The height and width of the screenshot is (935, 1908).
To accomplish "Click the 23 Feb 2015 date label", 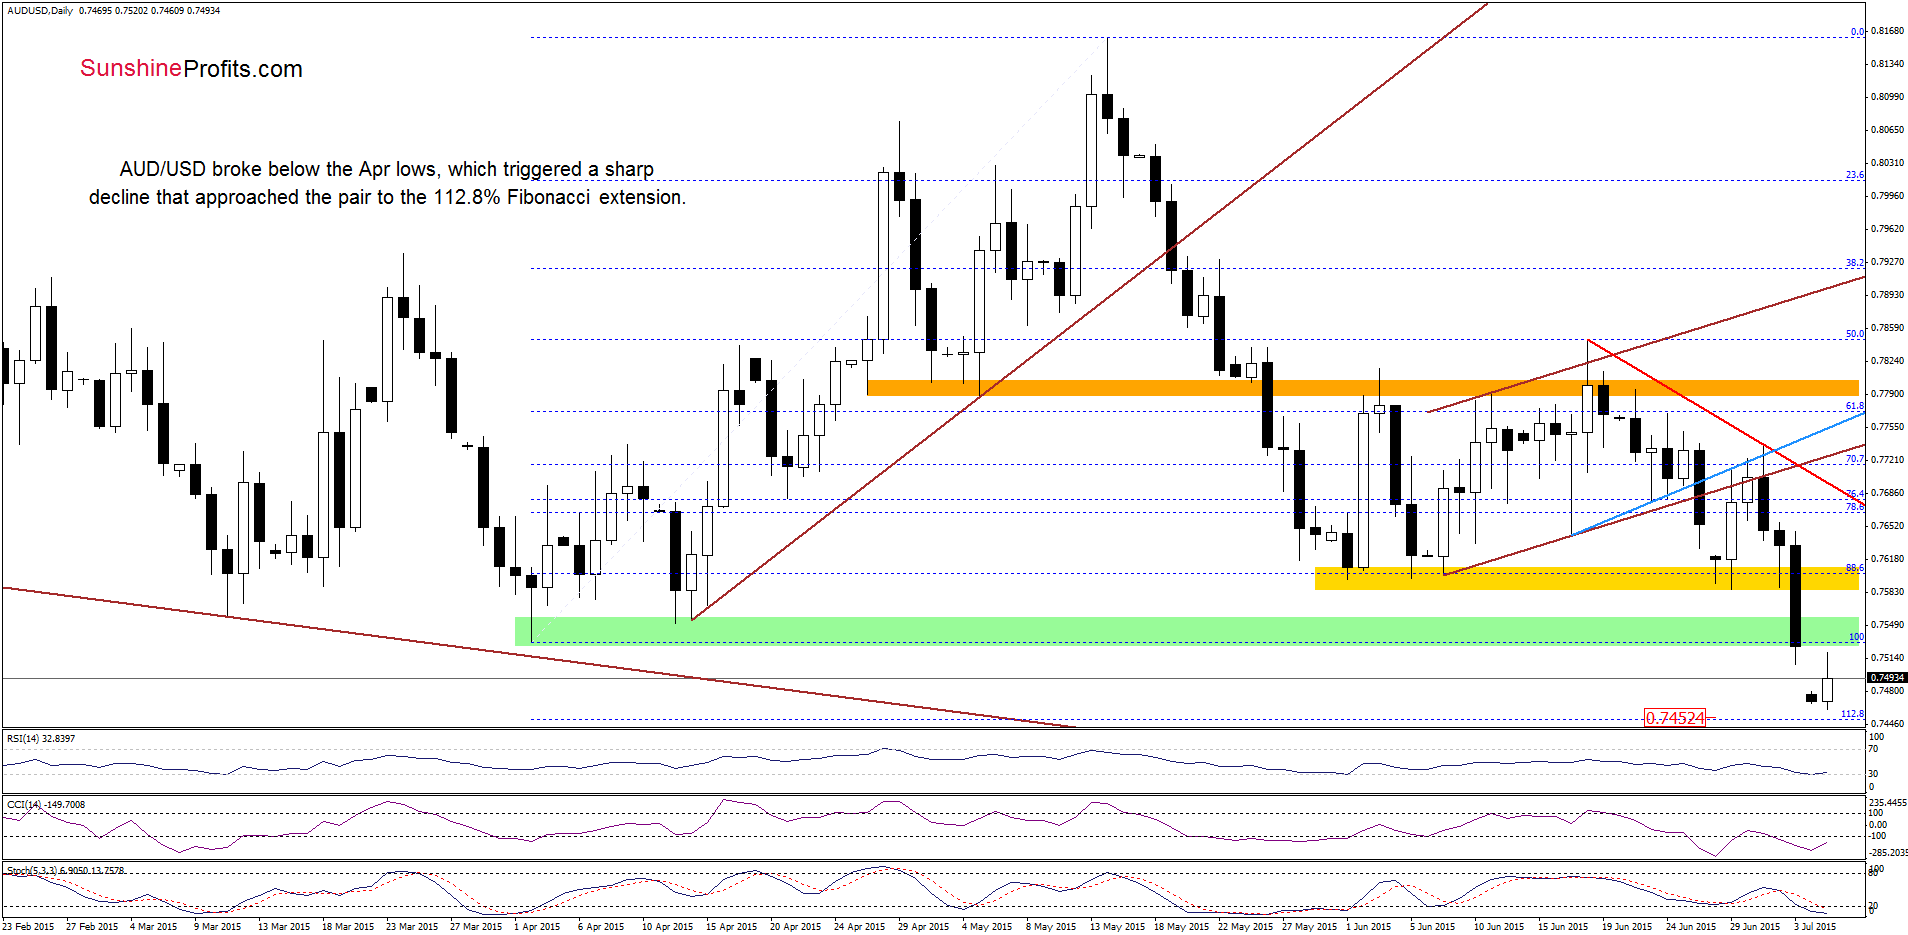I will tap(28, 926).
